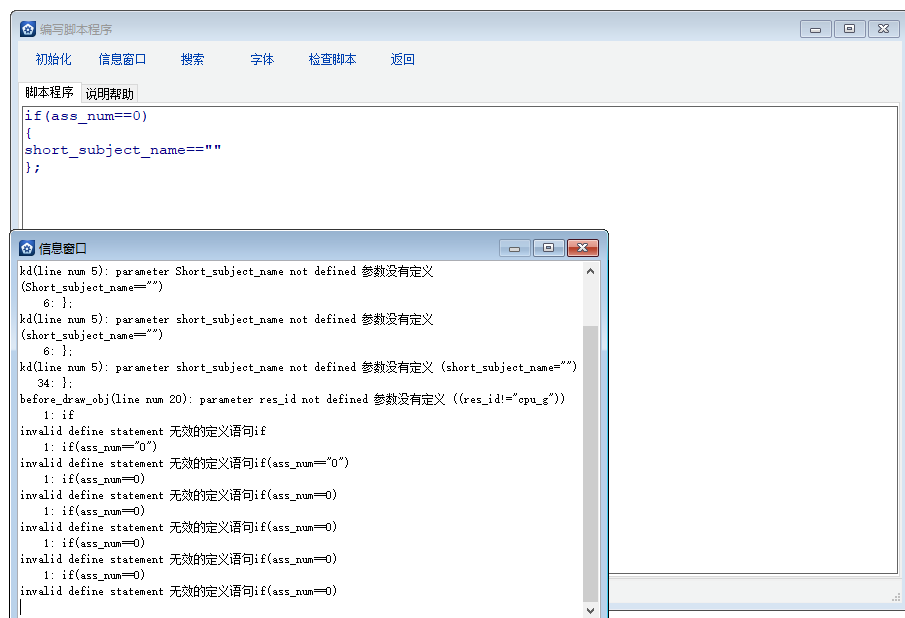Click the info window vertical scrollbar thumb

click(x=590, y=460)
